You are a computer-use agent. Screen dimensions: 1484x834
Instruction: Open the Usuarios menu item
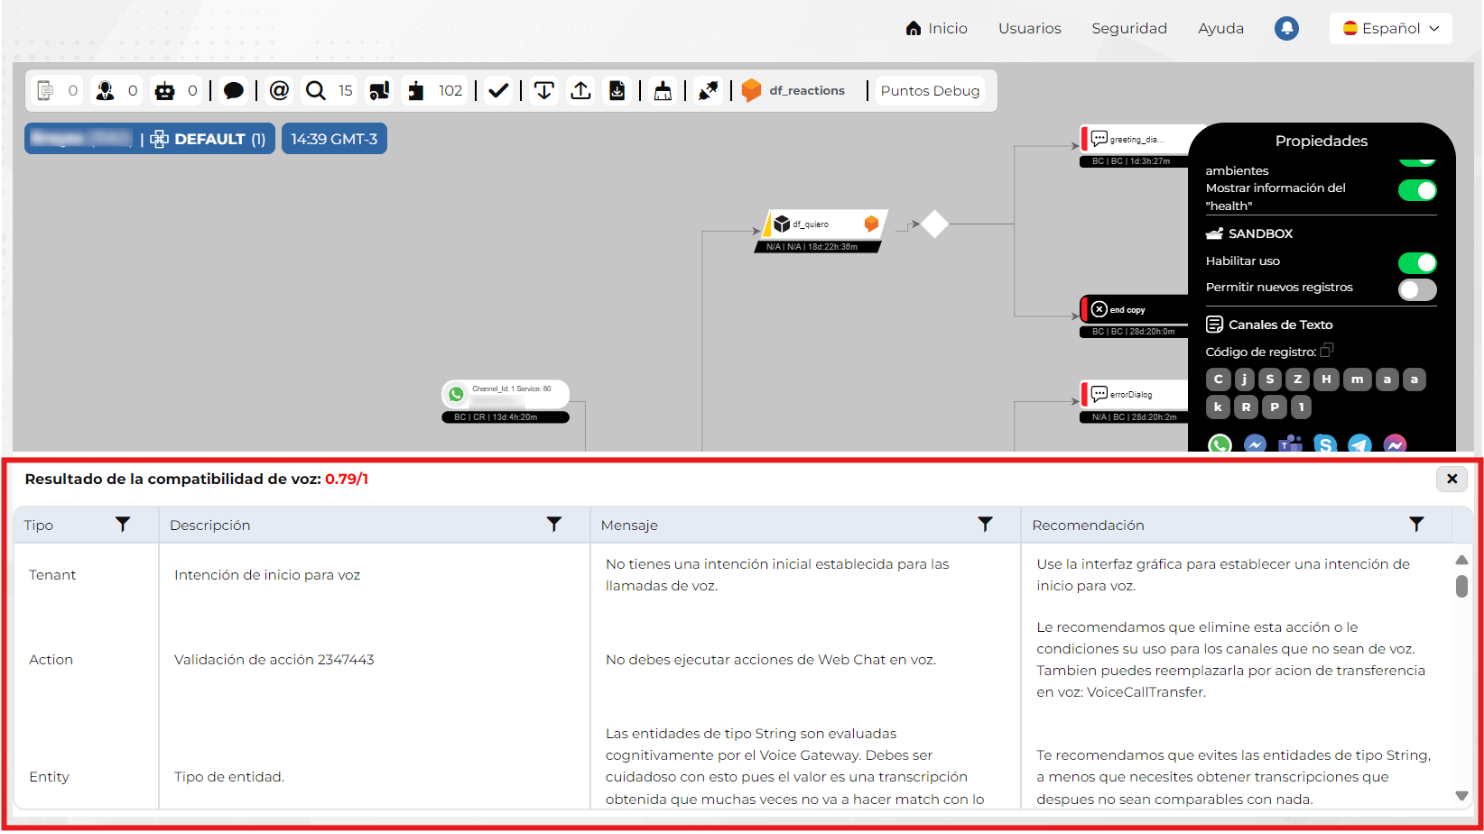[1030, 28]
